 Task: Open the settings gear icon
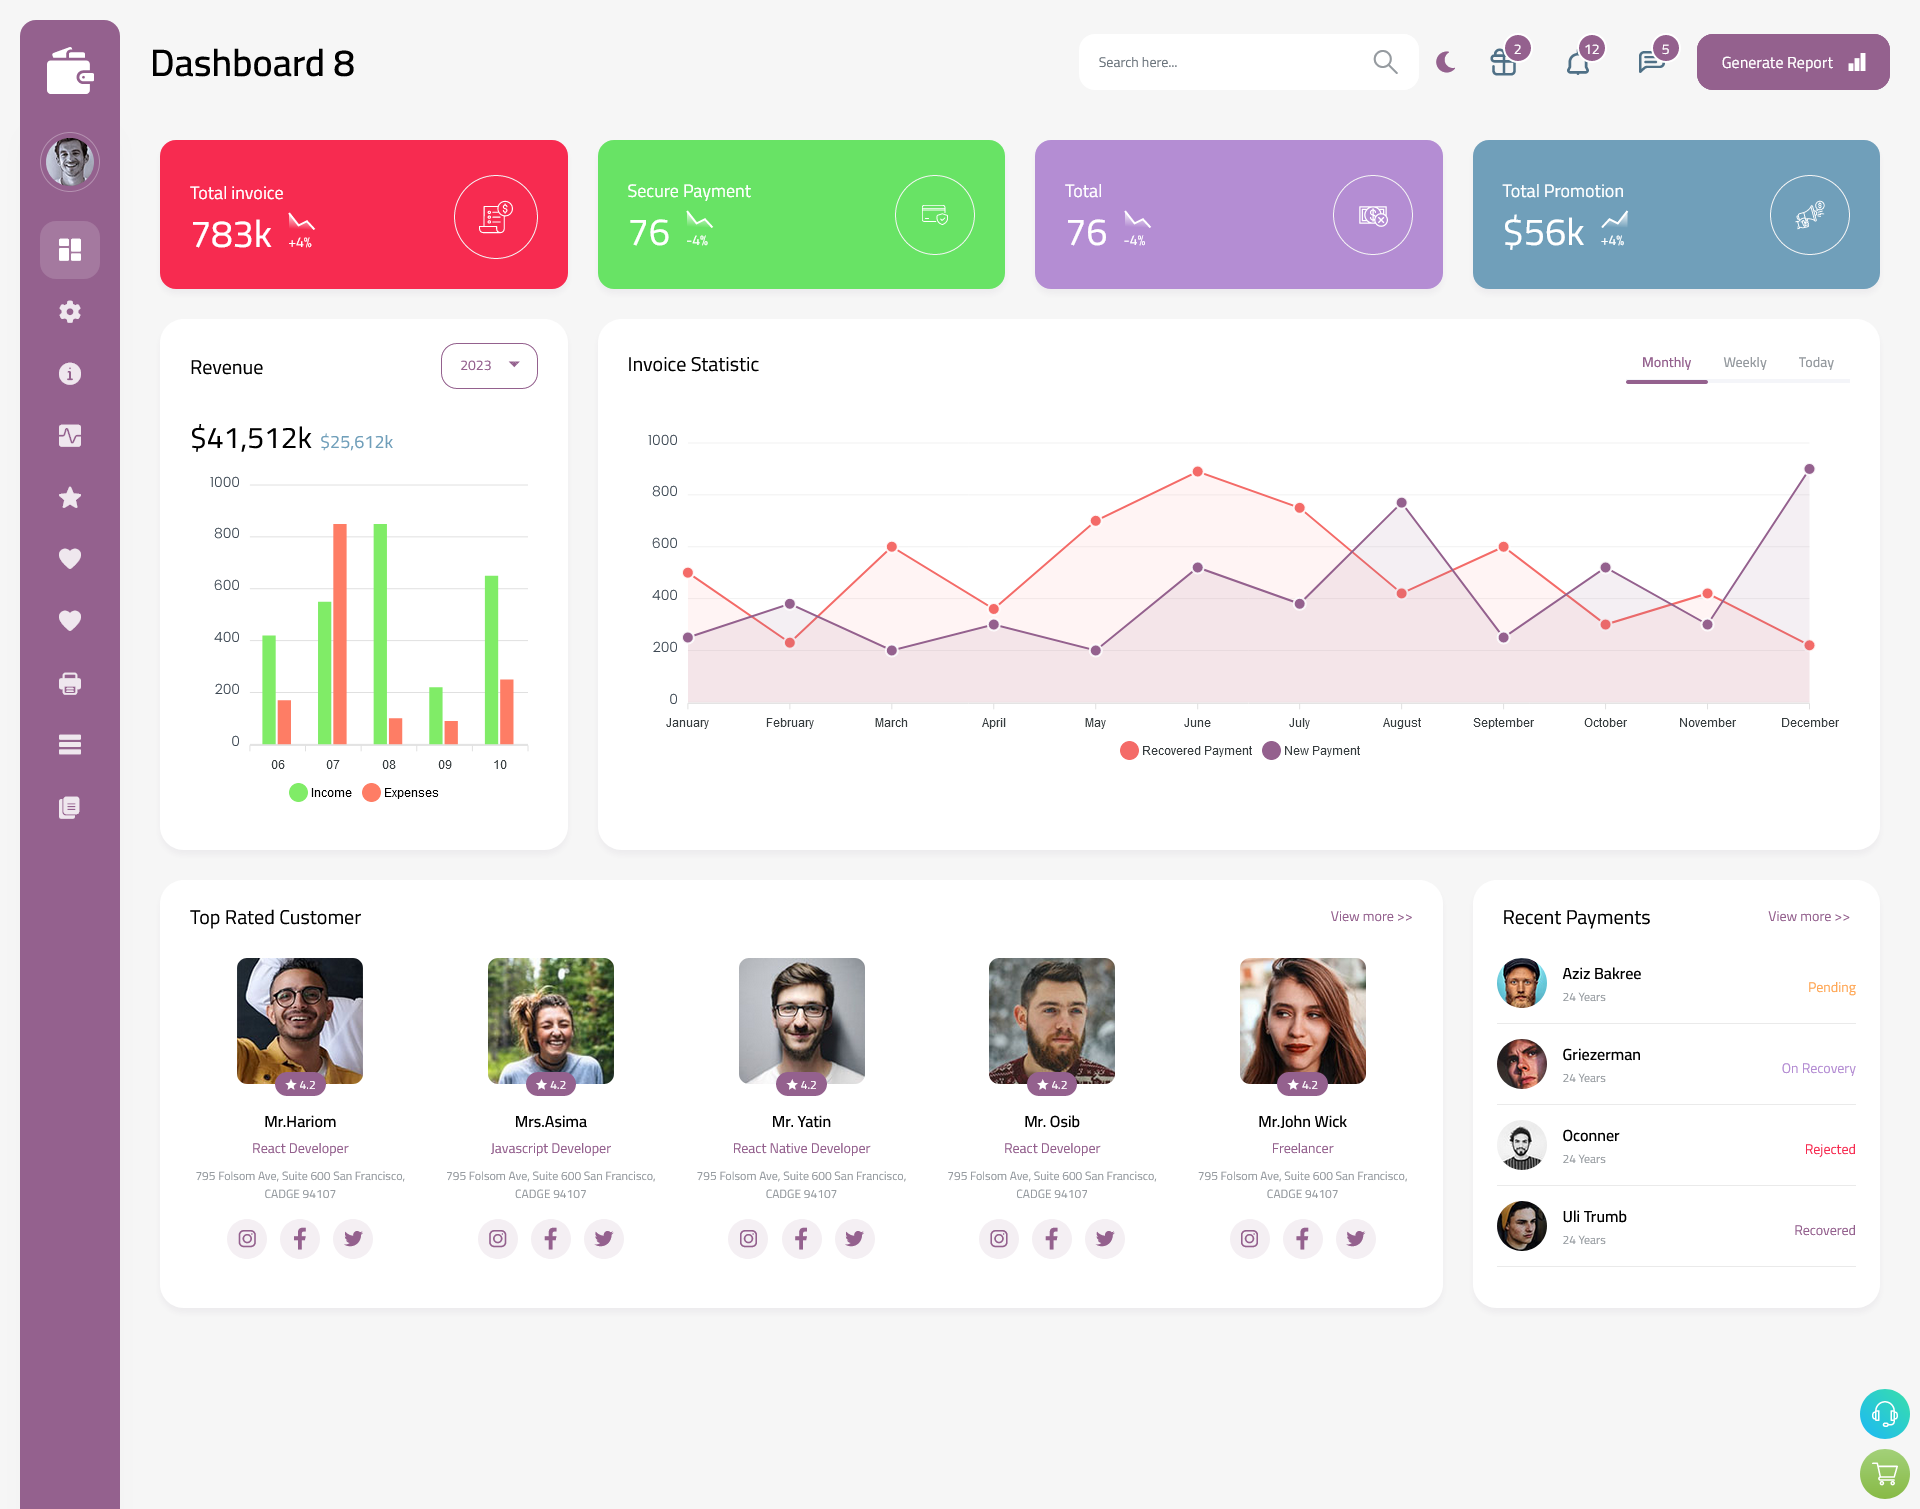coord(70,310)
